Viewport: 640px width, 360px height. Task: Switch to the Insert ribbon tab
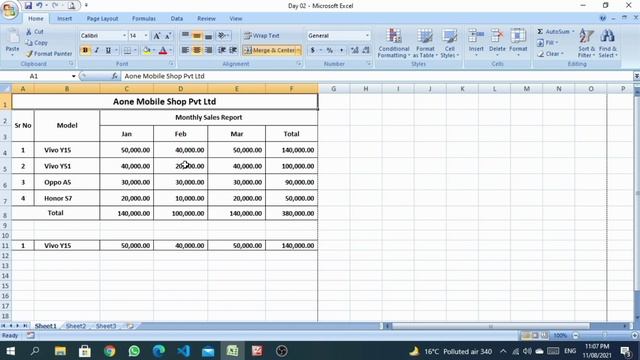point(64,18)
